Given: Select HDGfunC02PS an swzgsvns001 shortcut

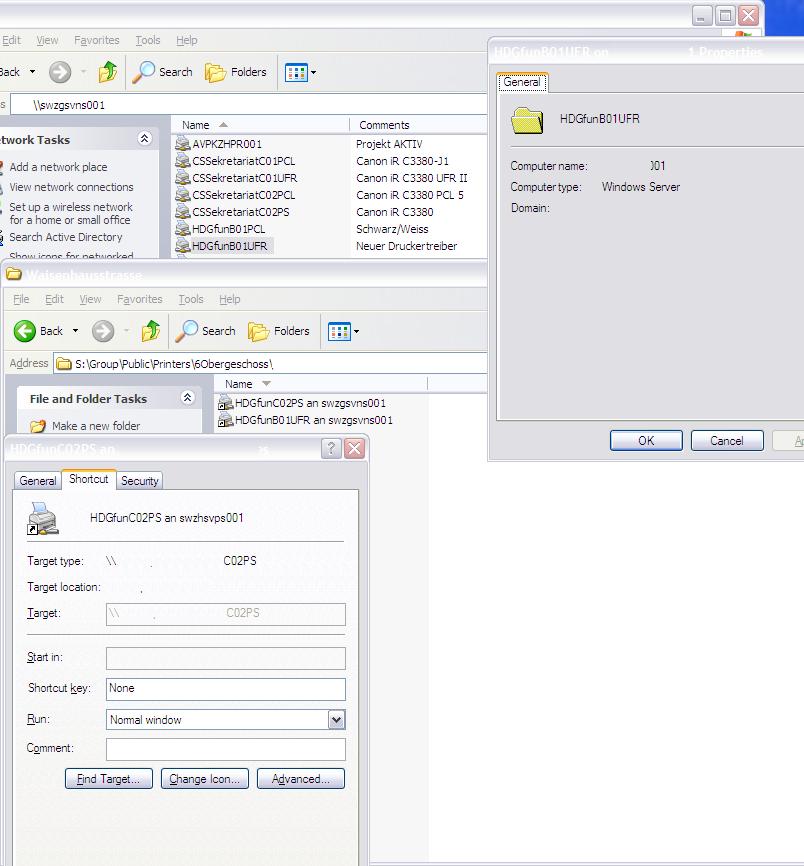Looking at the screenshot, I should (310, 403).
